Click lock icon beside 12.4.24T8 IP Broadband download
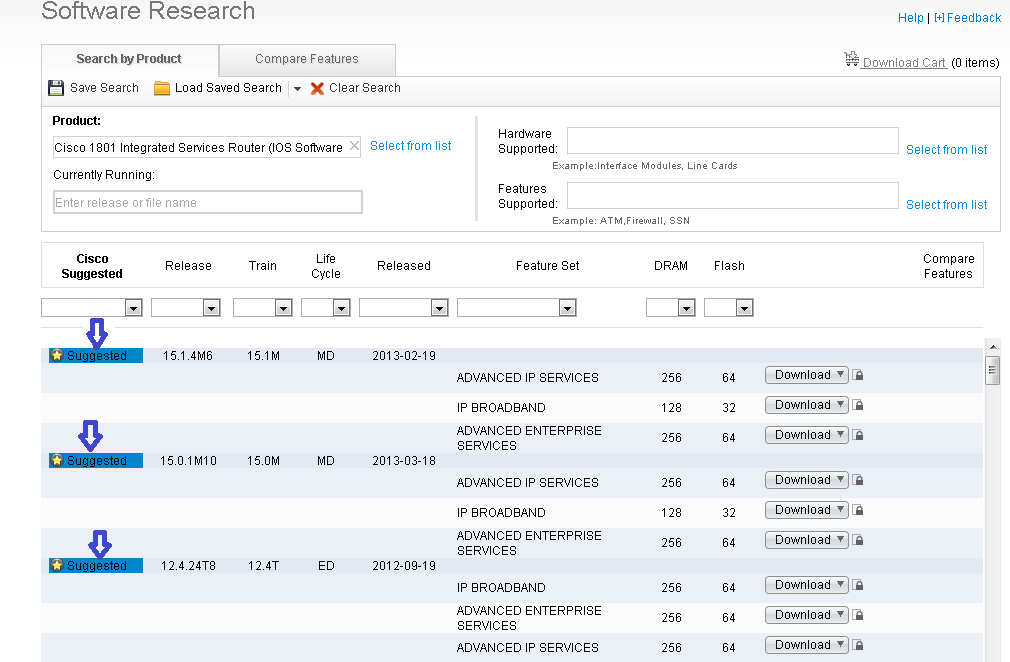The image size is (1010, 662). [858, 585]
